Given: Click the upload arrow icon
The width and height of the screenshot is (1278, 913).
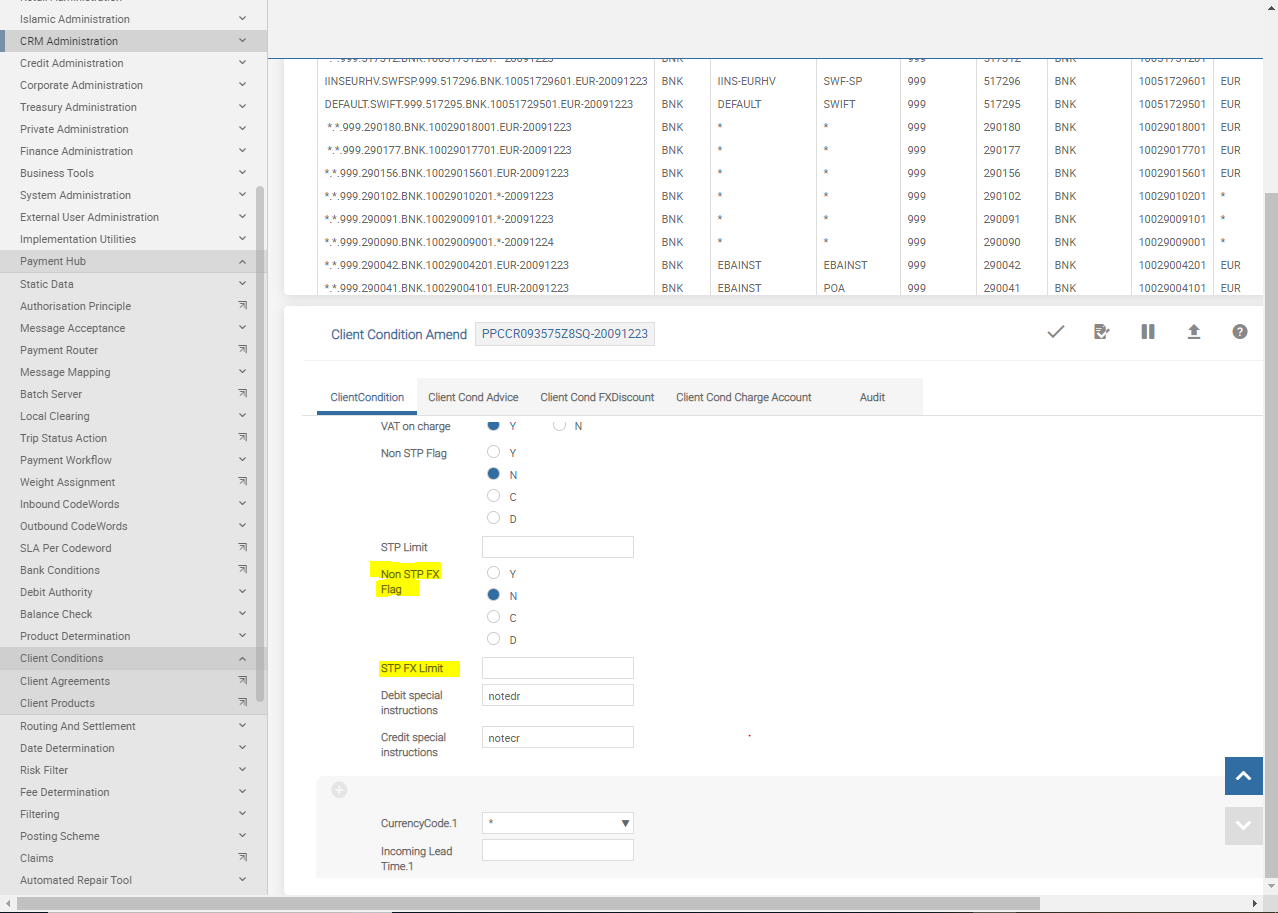Looking at the screenshot, I should coord(1193,332).
